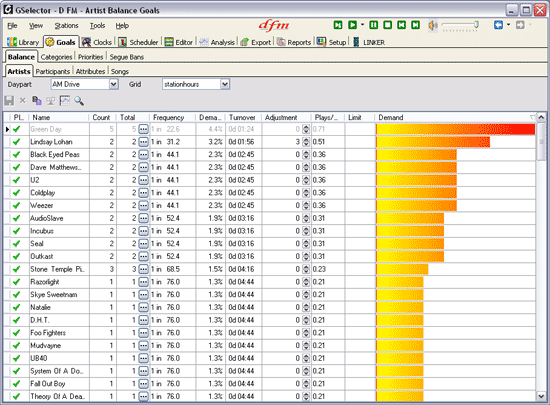The width and height of the screenshot is (550, 405).
Task: Switch to the Segue Bans tab
Action: click(126, 57)
